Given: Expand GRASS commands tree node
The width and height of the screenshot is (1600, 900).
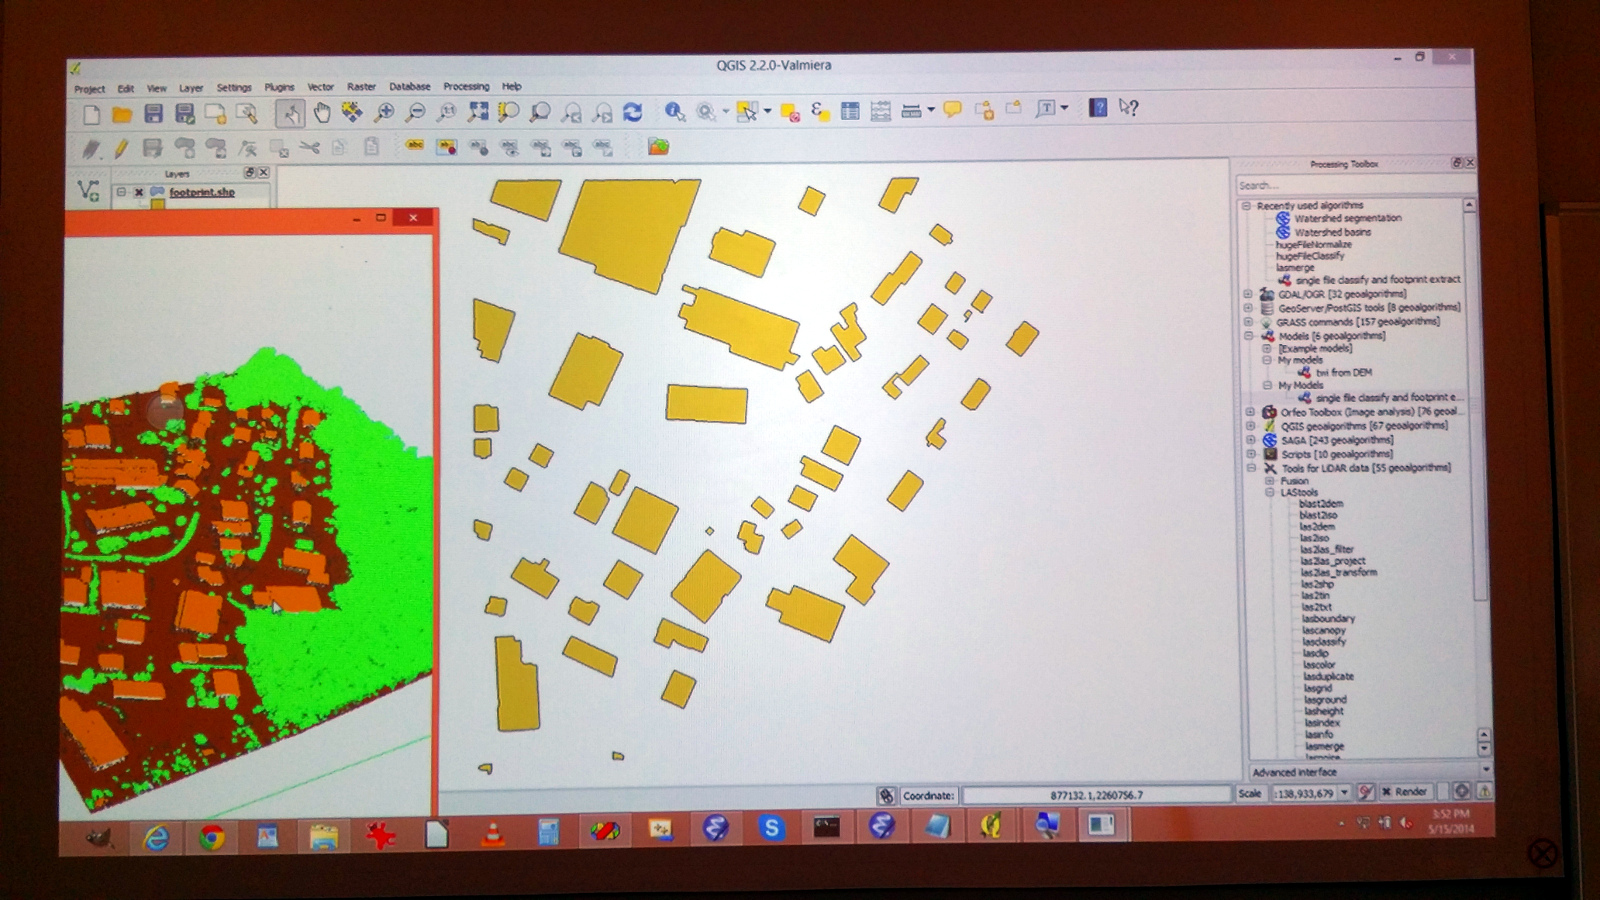Looking at the screenshot, I should [1248, 322].
